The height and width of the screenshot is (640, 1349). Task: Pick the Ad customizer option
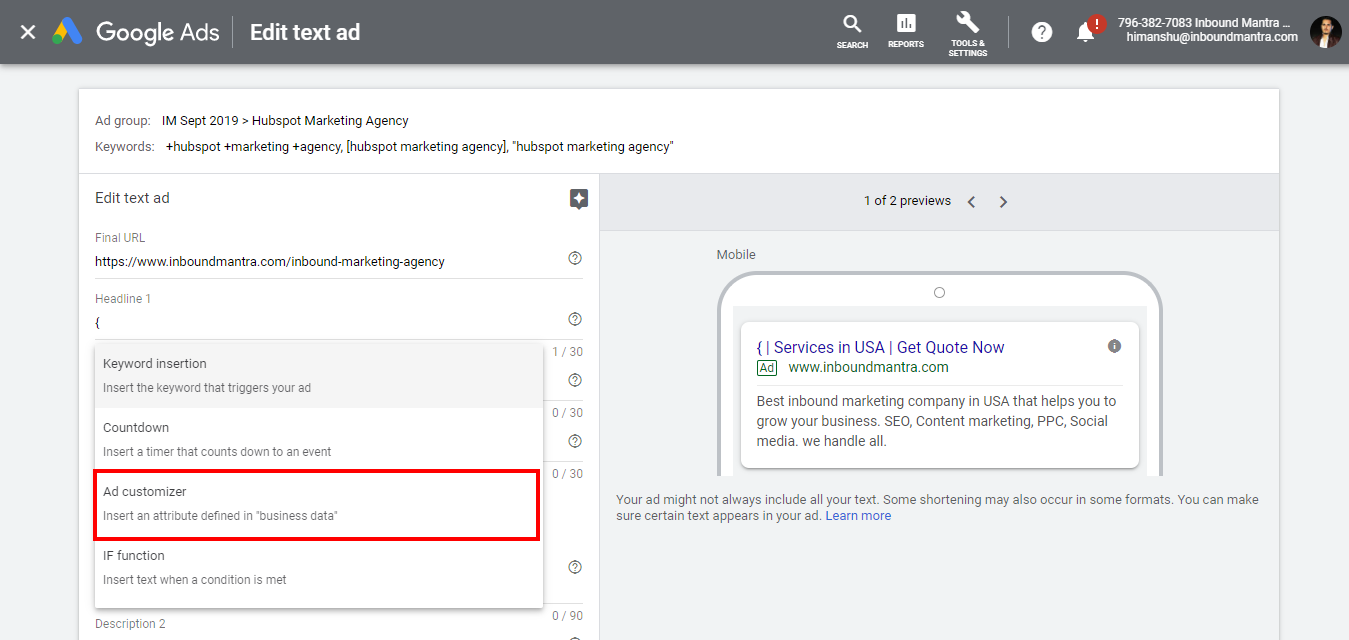(317, 505)
